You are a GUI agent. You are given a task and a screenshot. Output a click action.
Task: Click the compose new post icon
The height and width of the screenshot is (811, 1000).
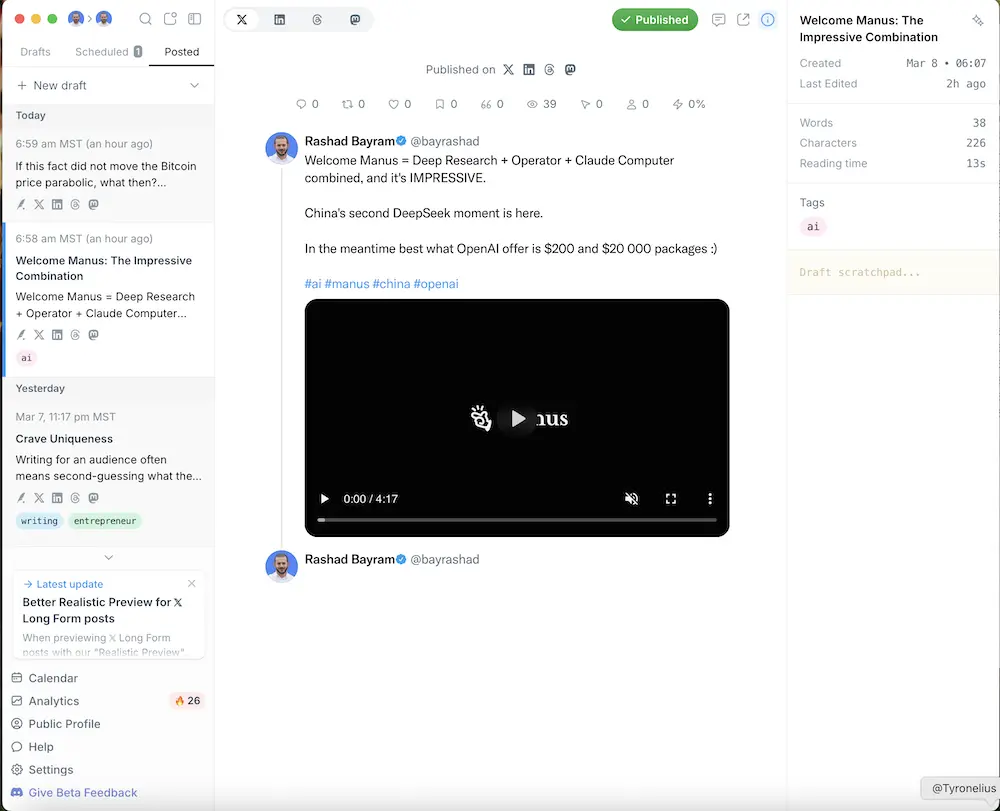(x=170, y=19)
